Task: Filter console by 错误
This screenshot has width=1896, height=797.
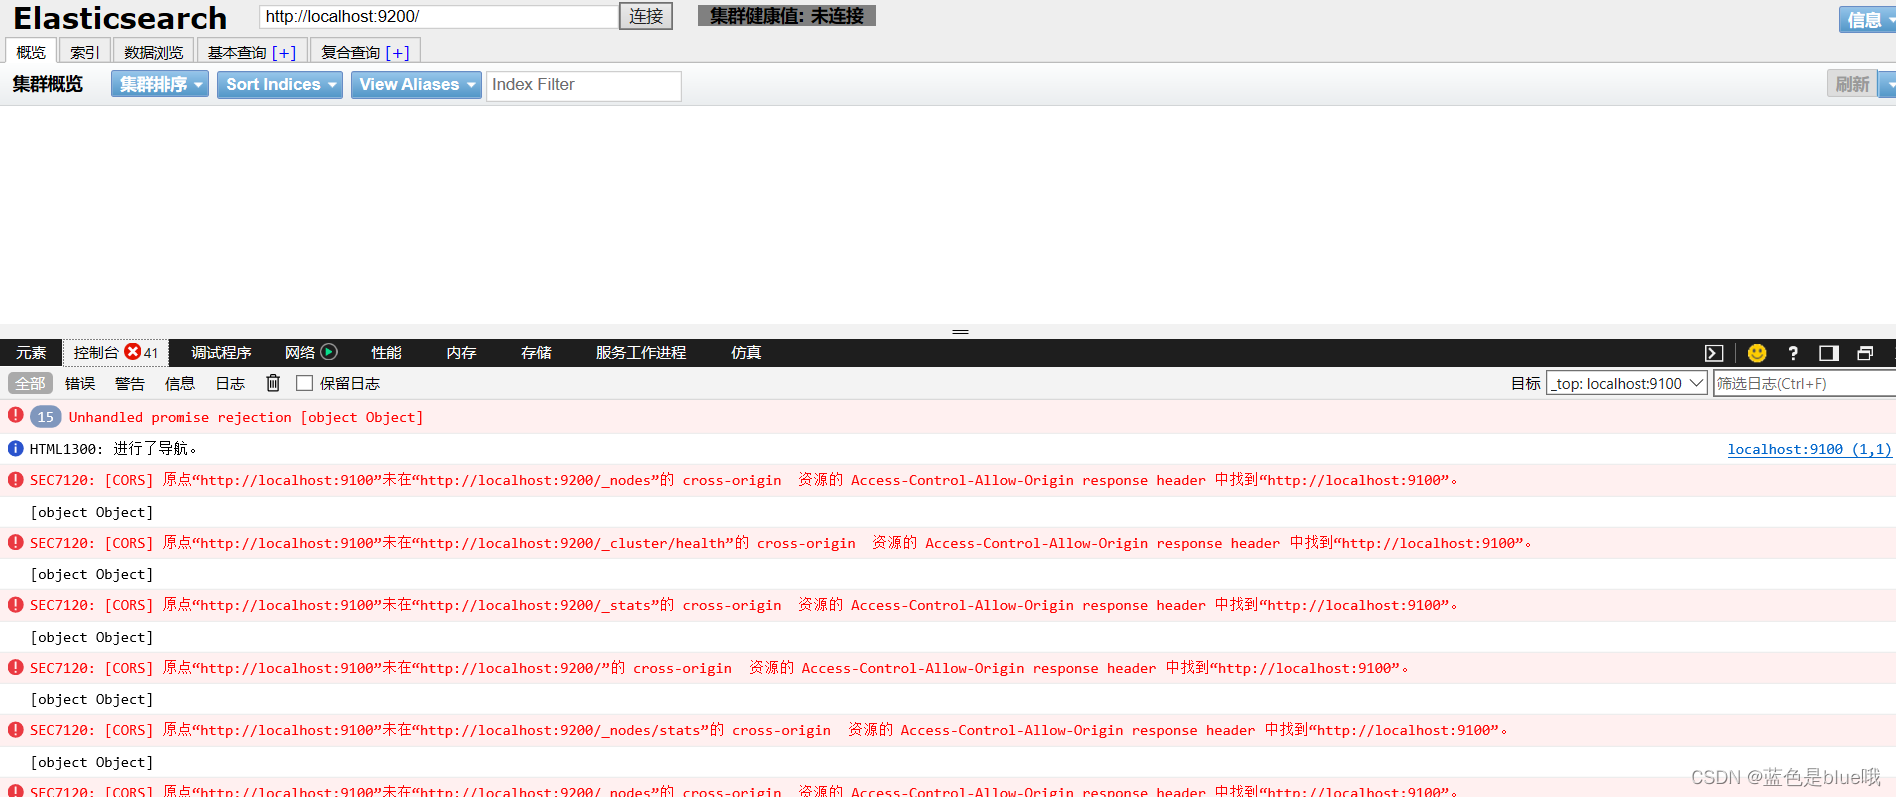Action: [80, 383]
